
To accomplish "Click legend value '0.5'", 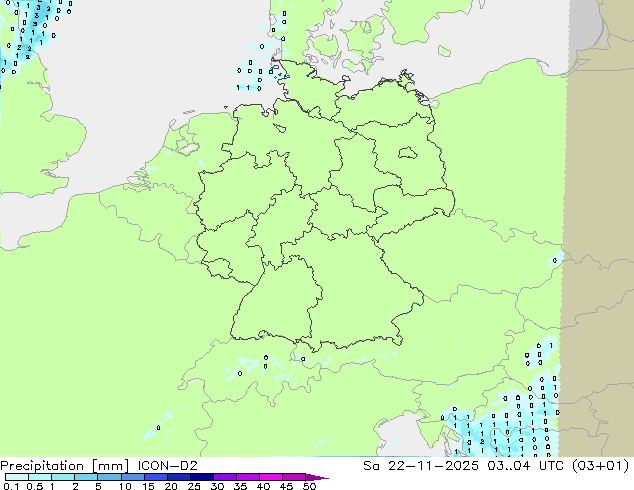I will click(35, 486).
